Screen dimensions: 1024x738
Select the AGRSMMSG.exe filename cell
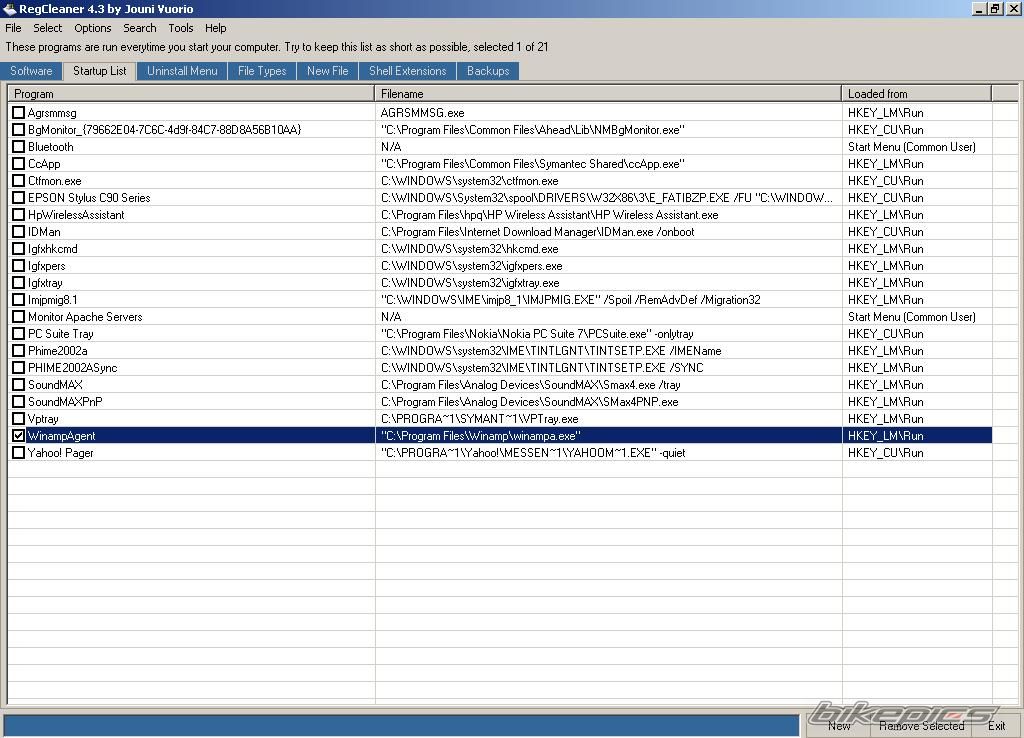click(x=609, y=113)
